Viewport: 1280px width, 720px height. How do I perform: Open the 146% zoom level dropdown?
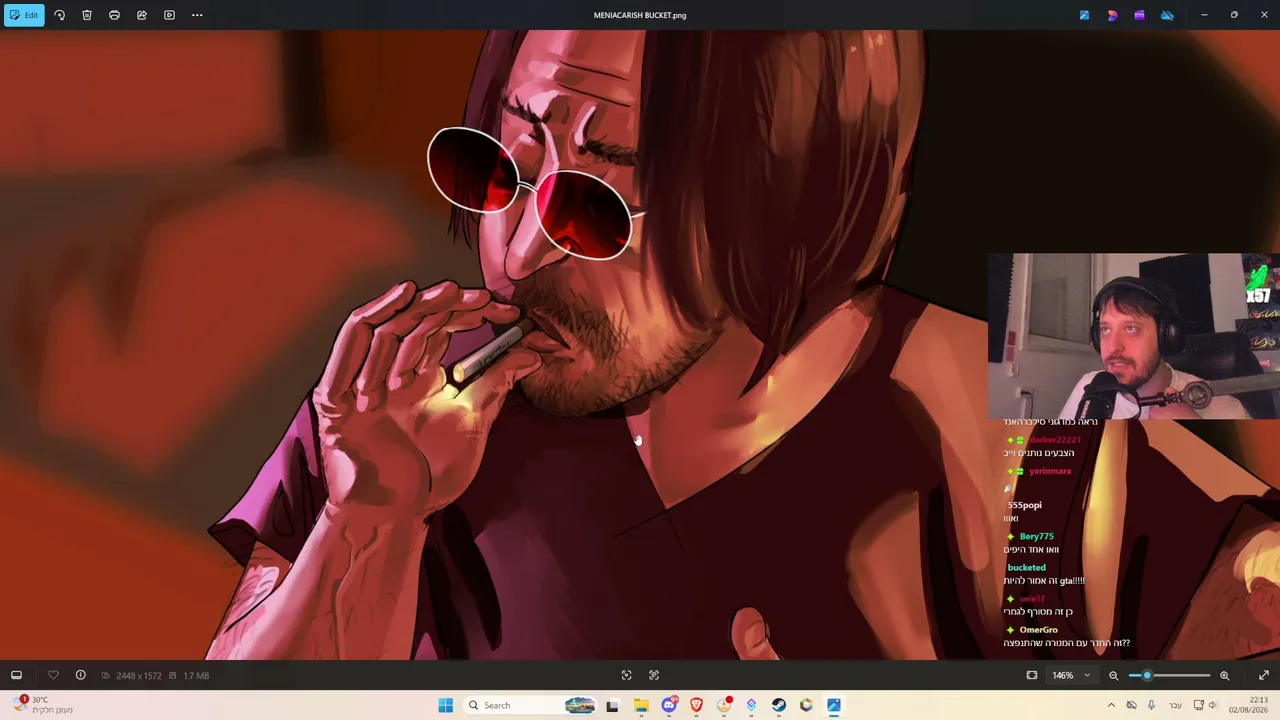(1071, 675)
